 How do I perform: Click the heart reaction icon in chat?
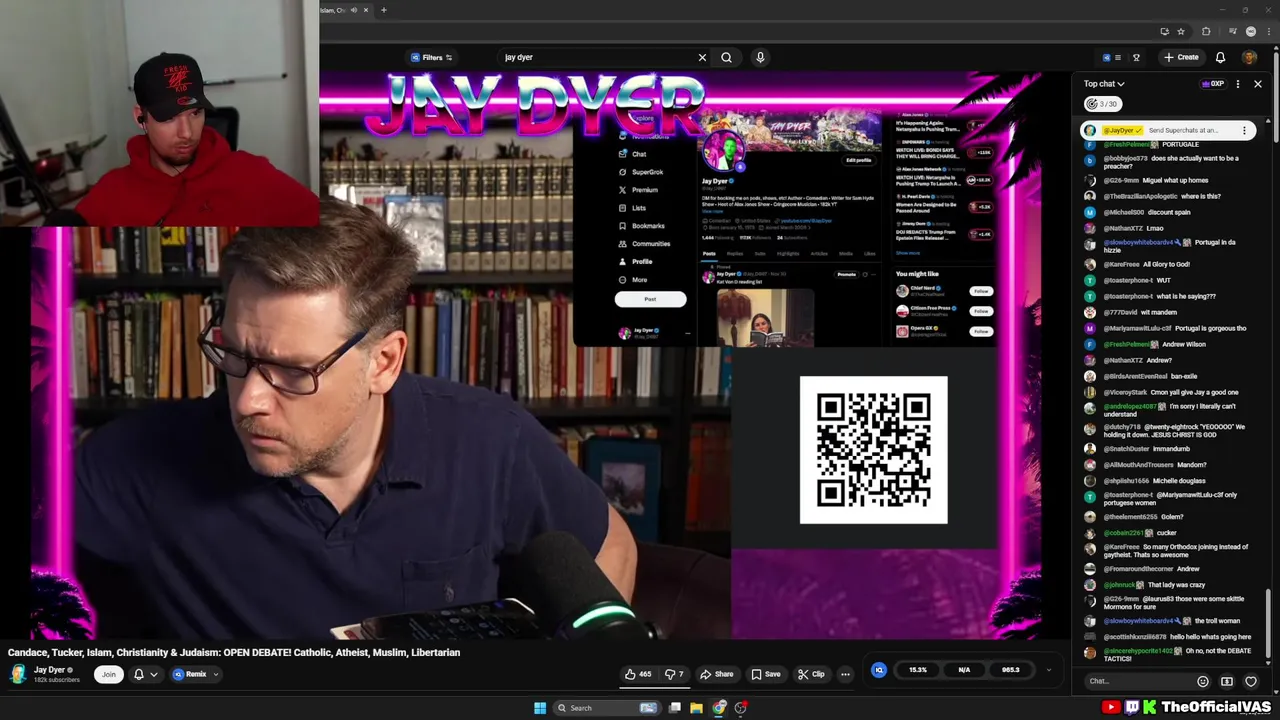pos(1251,681)
